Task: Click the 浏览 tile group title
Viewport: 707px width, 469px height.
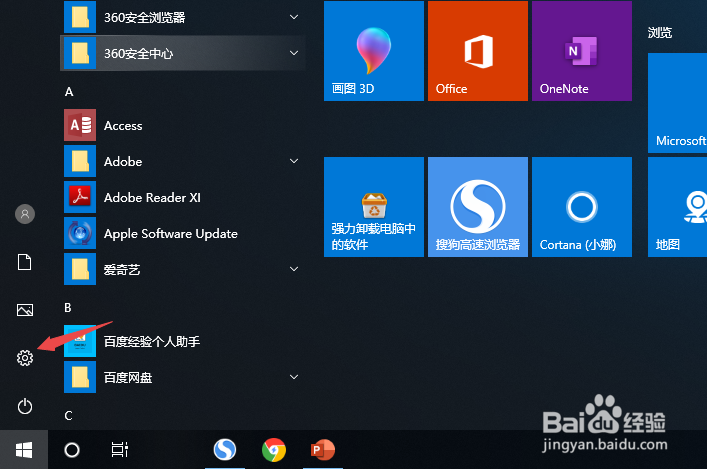Action: [x=660, y=32]
